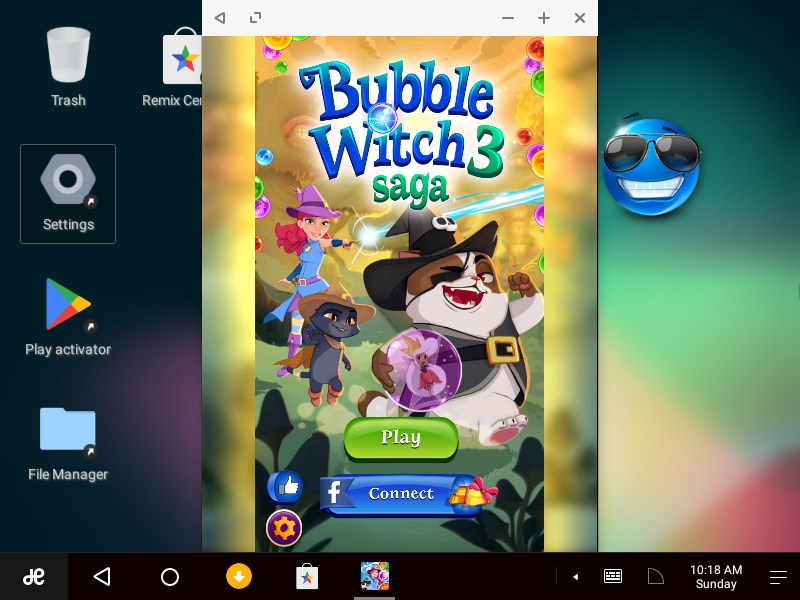Viewport: 800px width, 600px height.
Task: Select the Bubble Witch 3 taskbar icon
Action: tap(374, 576)
